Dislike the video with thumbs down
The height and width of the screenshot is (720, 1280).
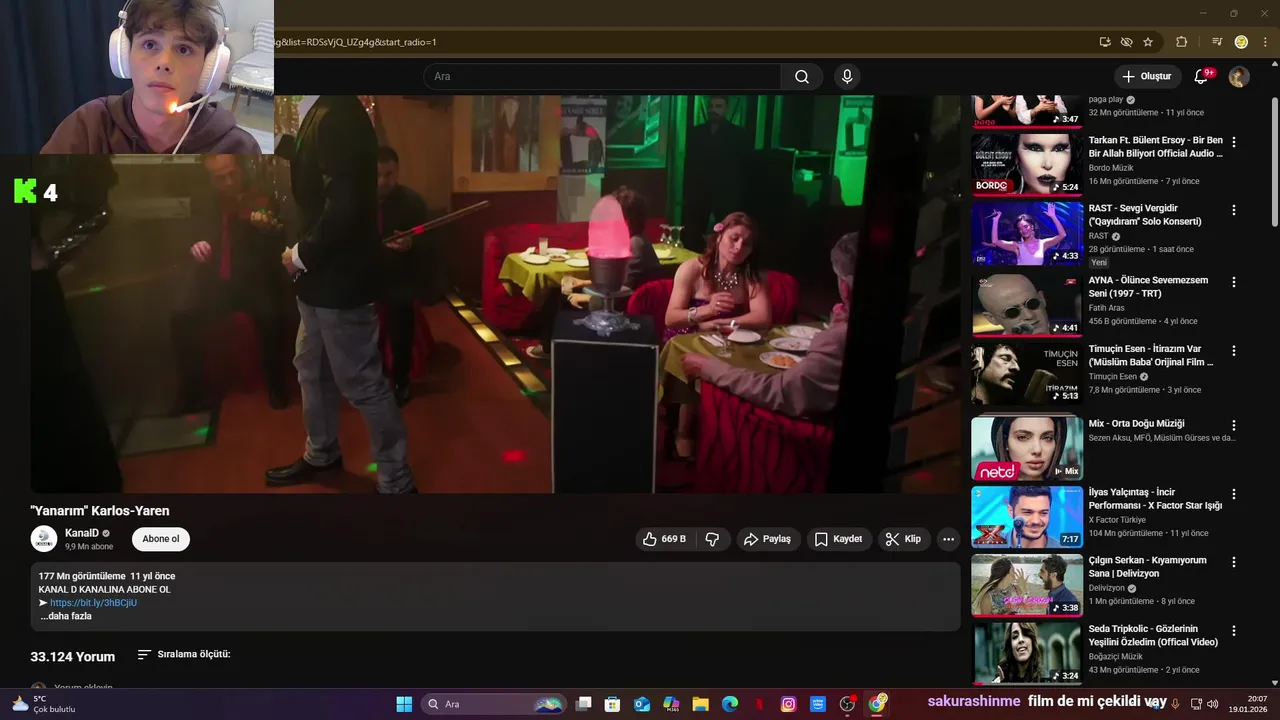(x=713, y=539)
